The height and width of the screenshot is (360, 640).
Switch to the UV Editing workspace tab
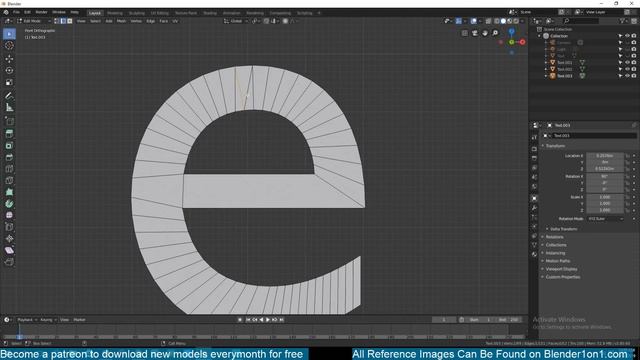coord(159,13)
